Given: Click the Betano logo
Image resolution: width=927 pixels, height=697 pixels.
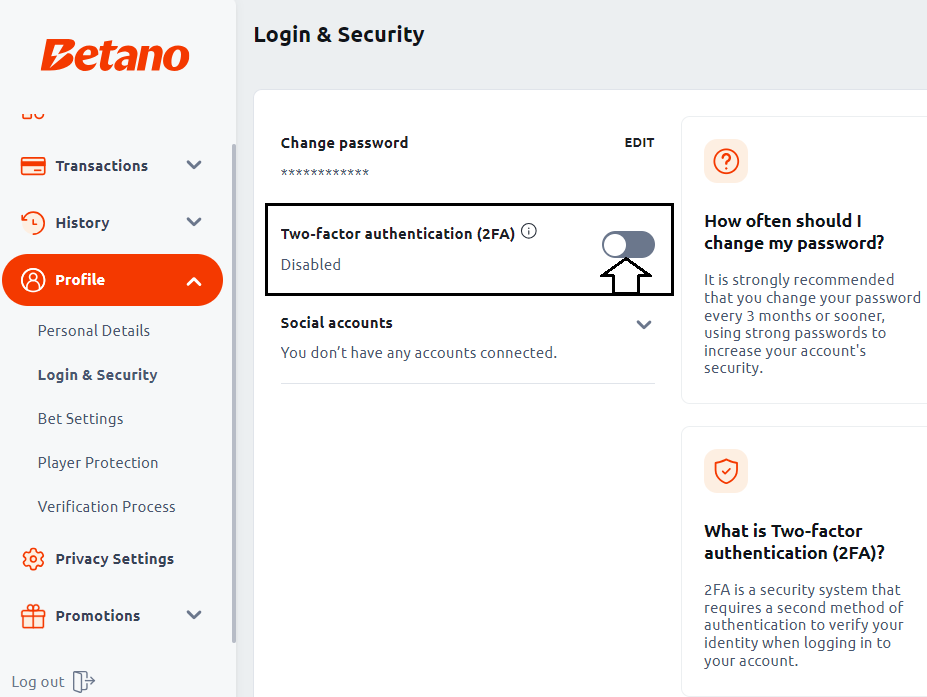Looking at the screenshot, I should point(115,56).
